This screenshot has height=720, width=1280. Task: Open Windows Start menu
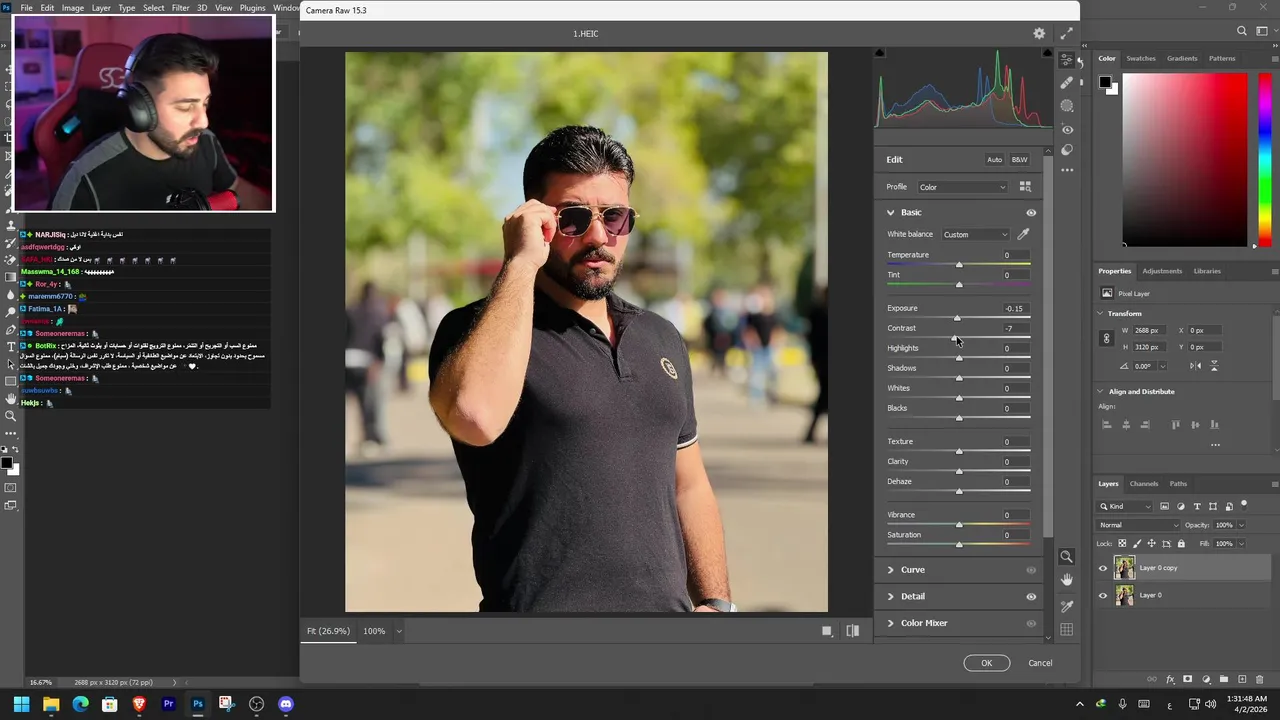[21, 704]
